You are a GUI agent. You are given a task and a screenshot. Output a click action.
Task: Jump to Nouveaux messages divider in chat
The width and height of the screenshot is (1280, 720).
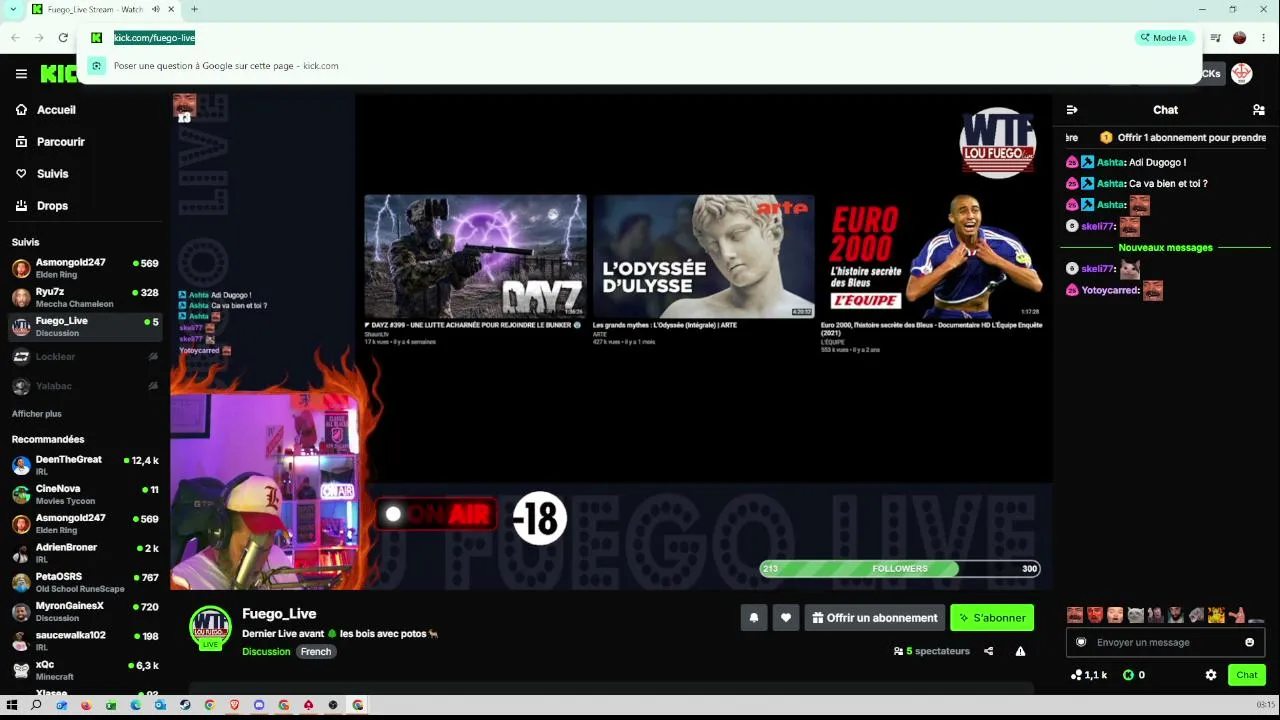tap(1166, 248)
